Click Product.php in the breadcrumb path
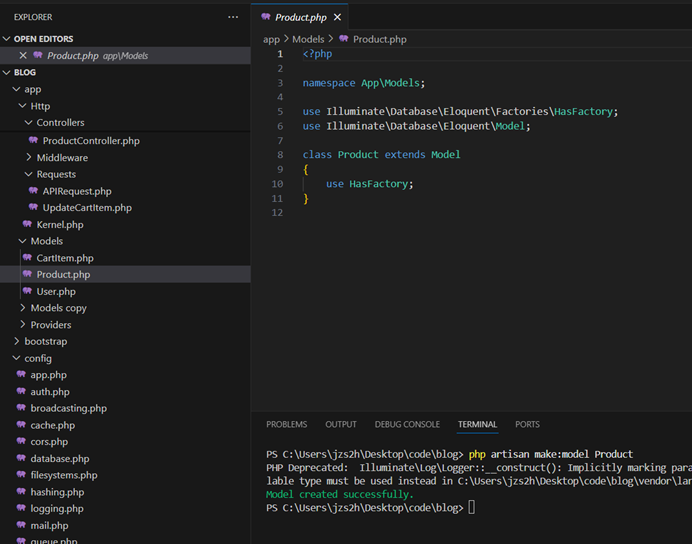Viewport: 692px width, 544px height. pos(380,39)
